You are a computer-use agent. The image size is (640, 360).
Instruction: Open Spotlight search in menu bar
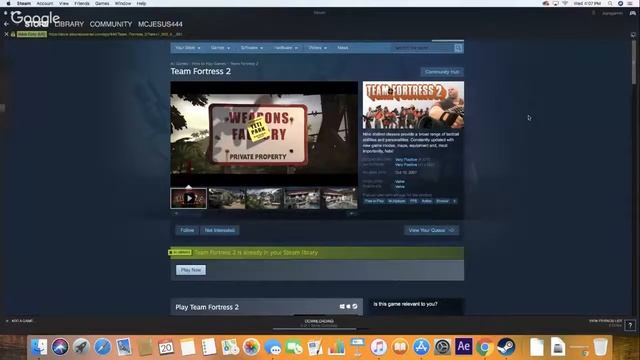point(610,3)
